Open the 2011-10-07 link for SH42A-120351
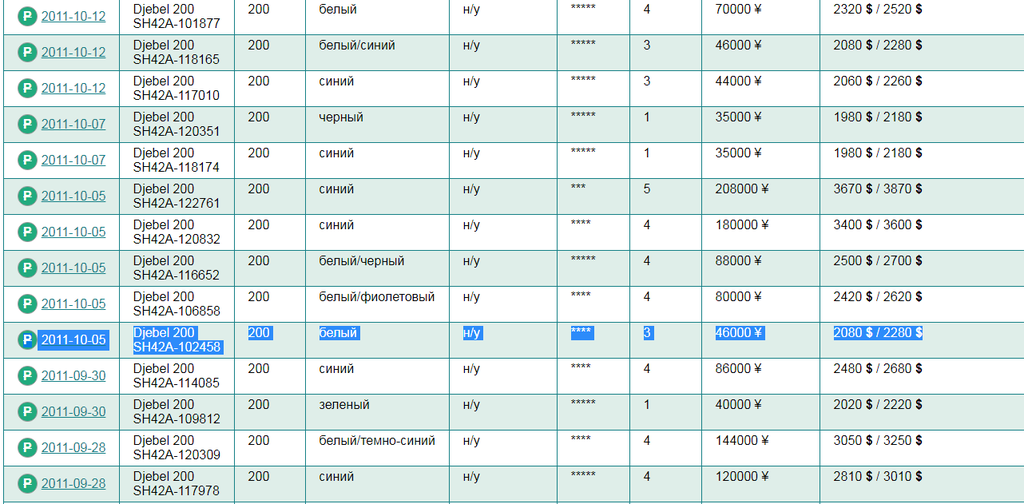This screenshot has width=1024, height=504. coord(73,125)
